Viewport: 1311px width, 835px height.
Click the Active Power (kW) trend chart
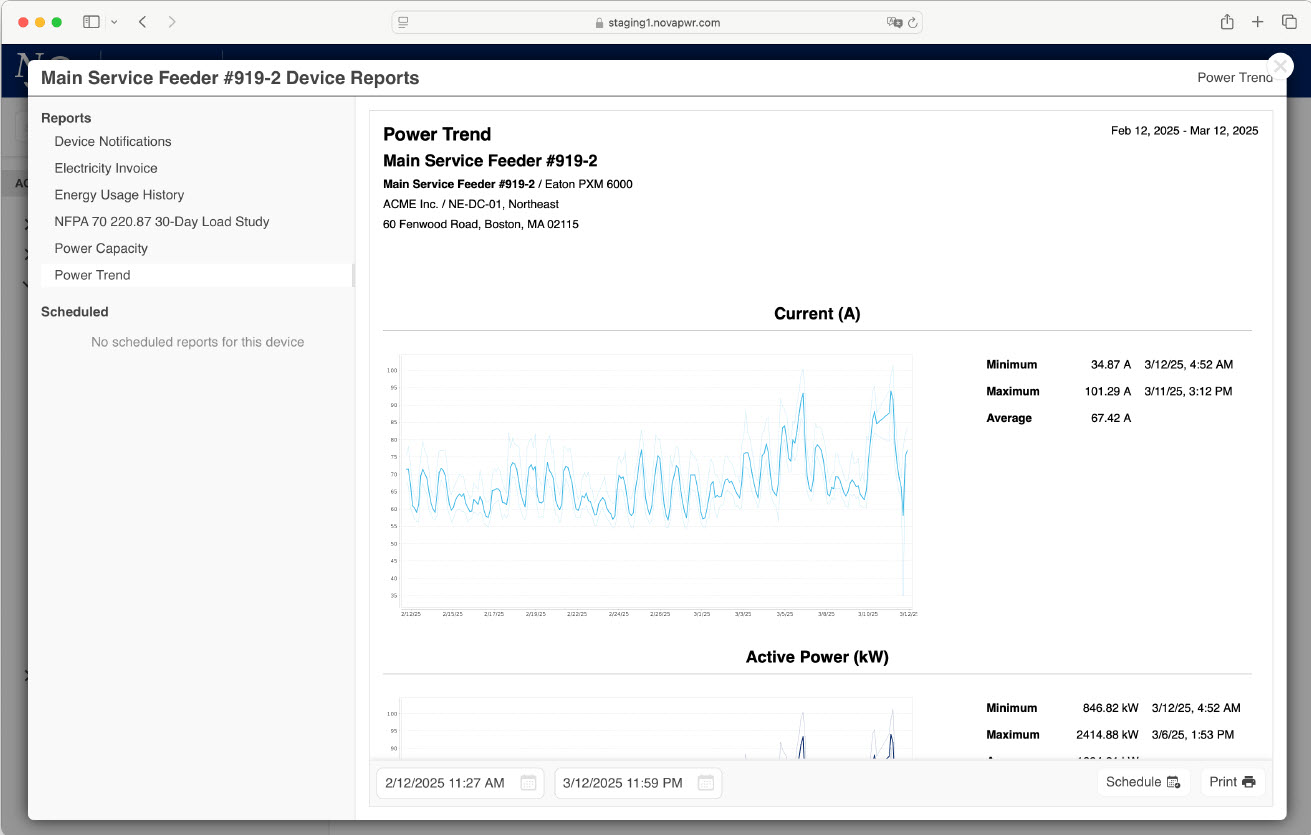650,728
